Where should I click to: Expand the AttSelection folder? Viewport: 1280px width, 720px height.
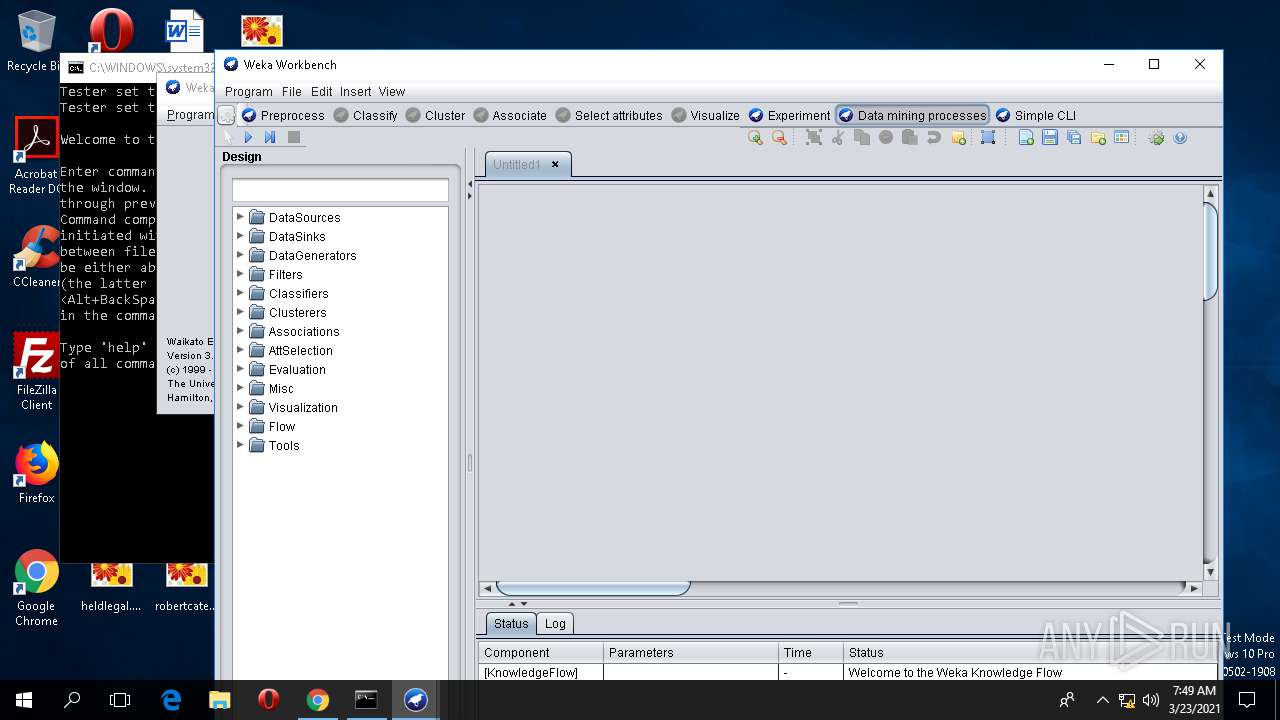pos(240,350)
